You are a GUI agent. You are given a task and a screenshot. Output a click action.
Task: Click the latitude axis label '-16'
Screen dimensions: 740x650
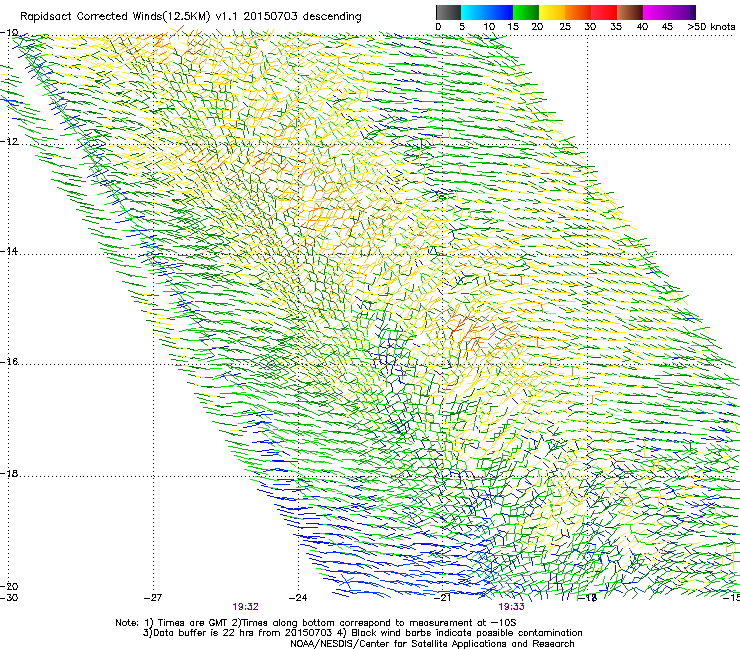click(9, 362)
